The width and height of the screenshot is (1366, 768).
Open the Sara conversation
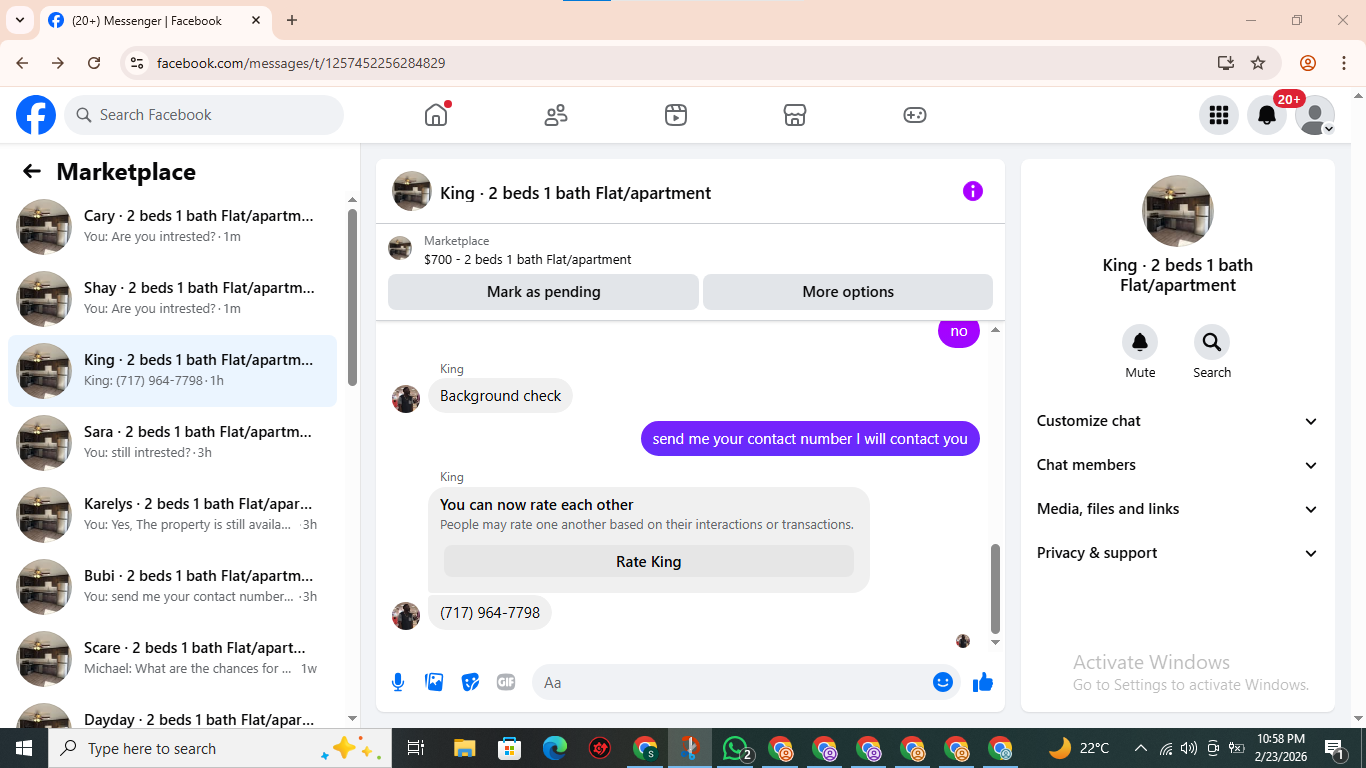coord(172,443)
